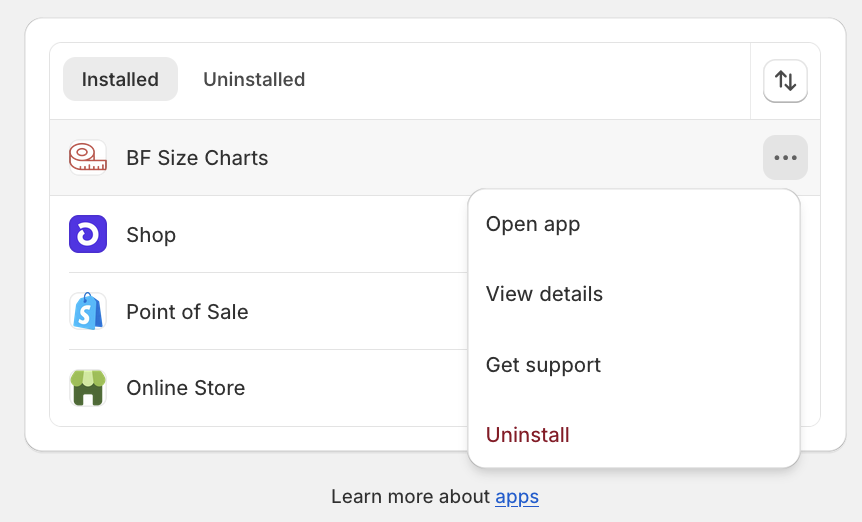The height and width of the screenshot is (522, 862).
Task: Click the green Online Store storefront icon
Action: click(x=88, y=388)
